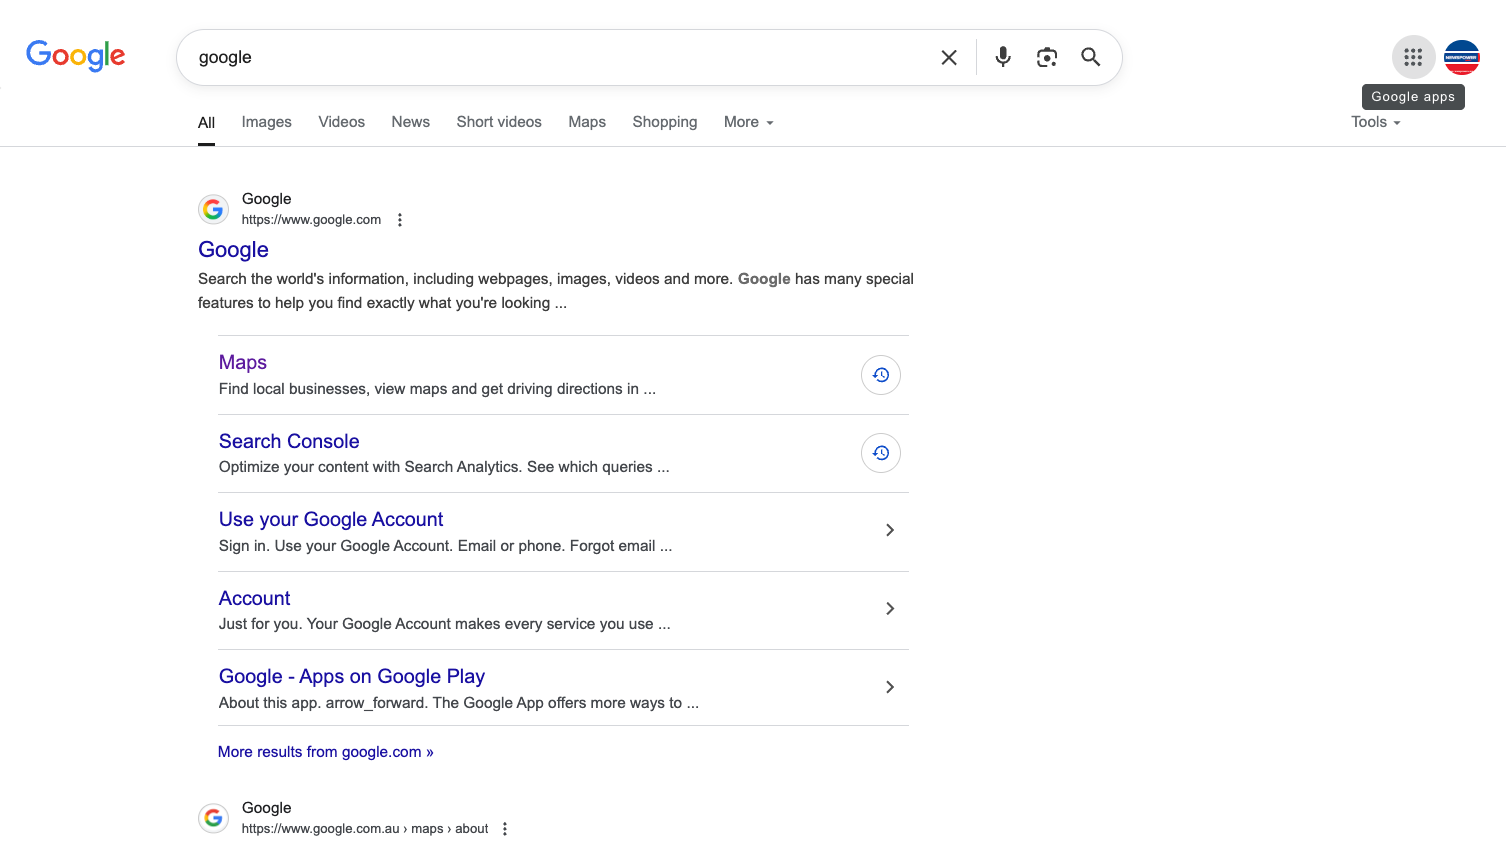This screenshot has height=849, width=1506.
Task: Switch to the Maps search tab
Action: point(587,122)
